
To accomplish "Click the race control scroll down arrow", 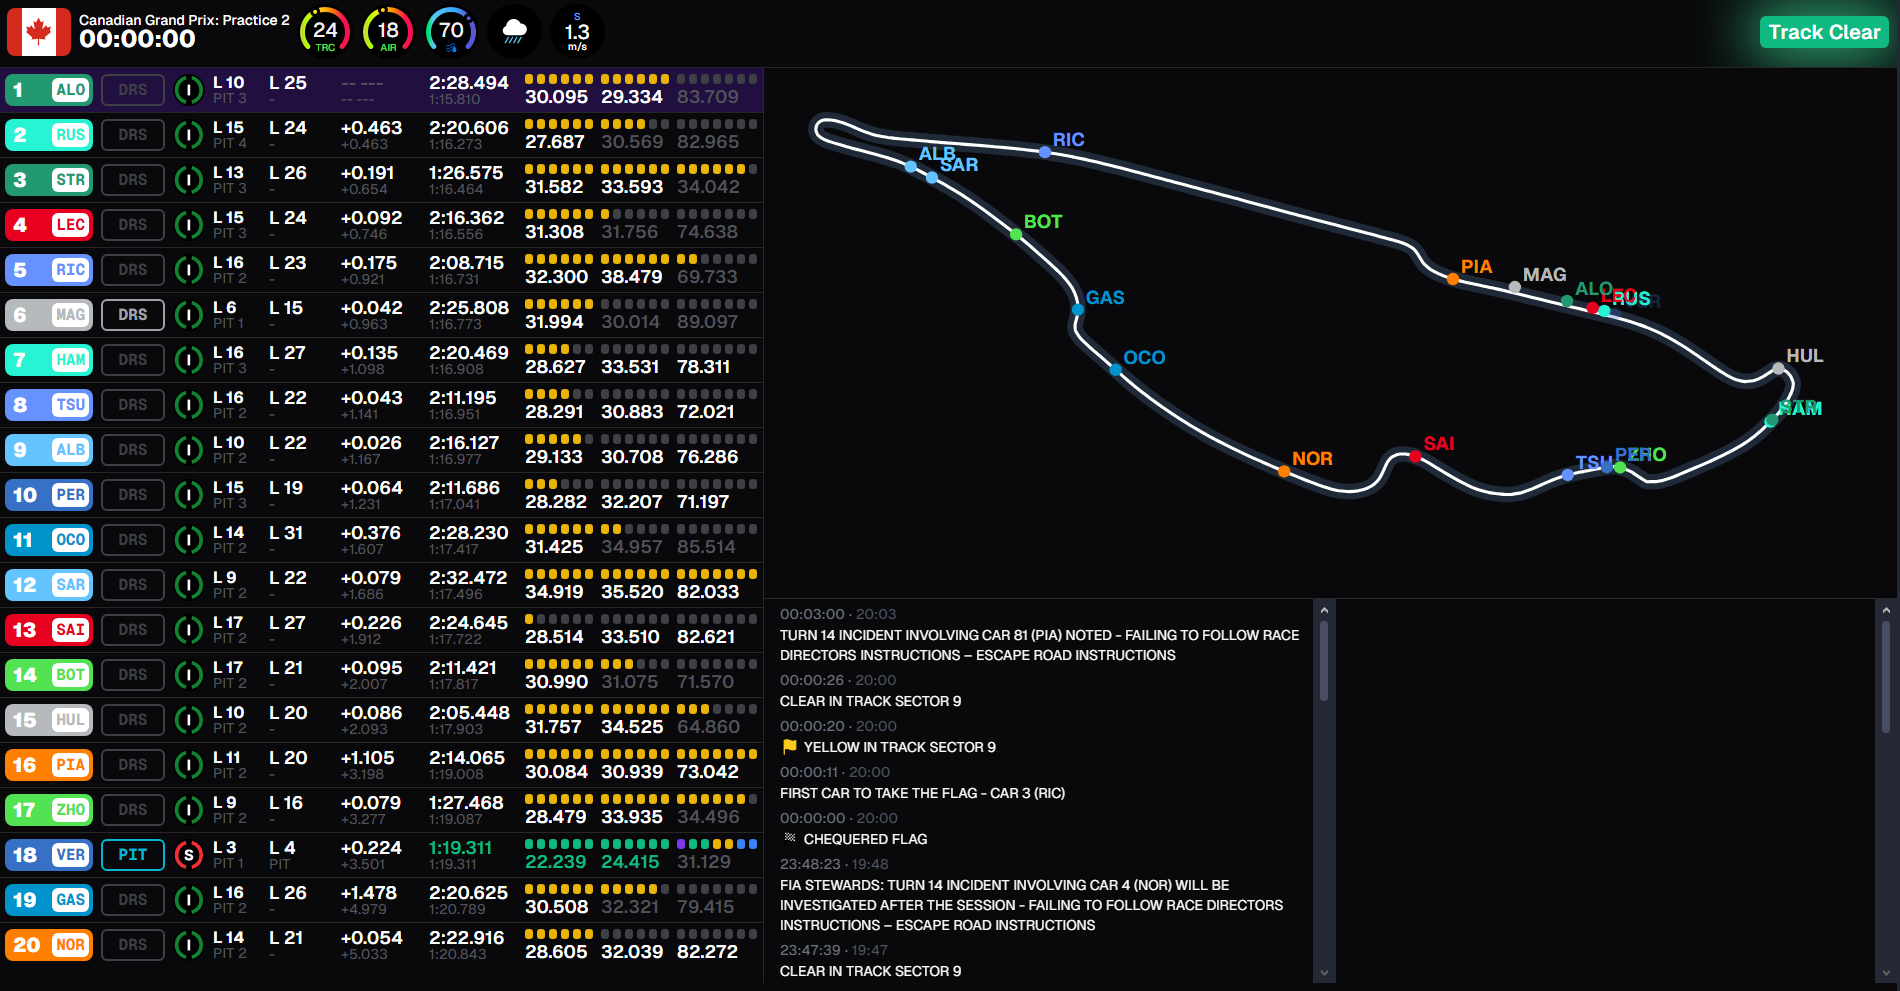I will (x=1324, y=972).
